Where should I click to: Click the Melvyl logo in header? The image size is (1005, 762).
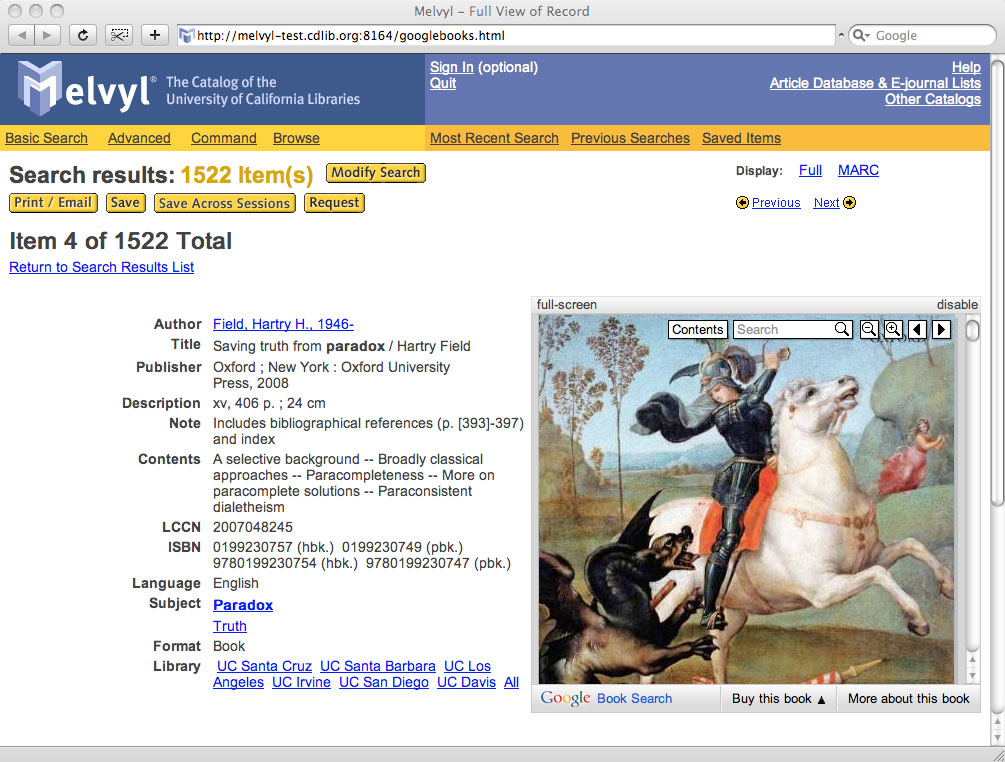point(87,89)
